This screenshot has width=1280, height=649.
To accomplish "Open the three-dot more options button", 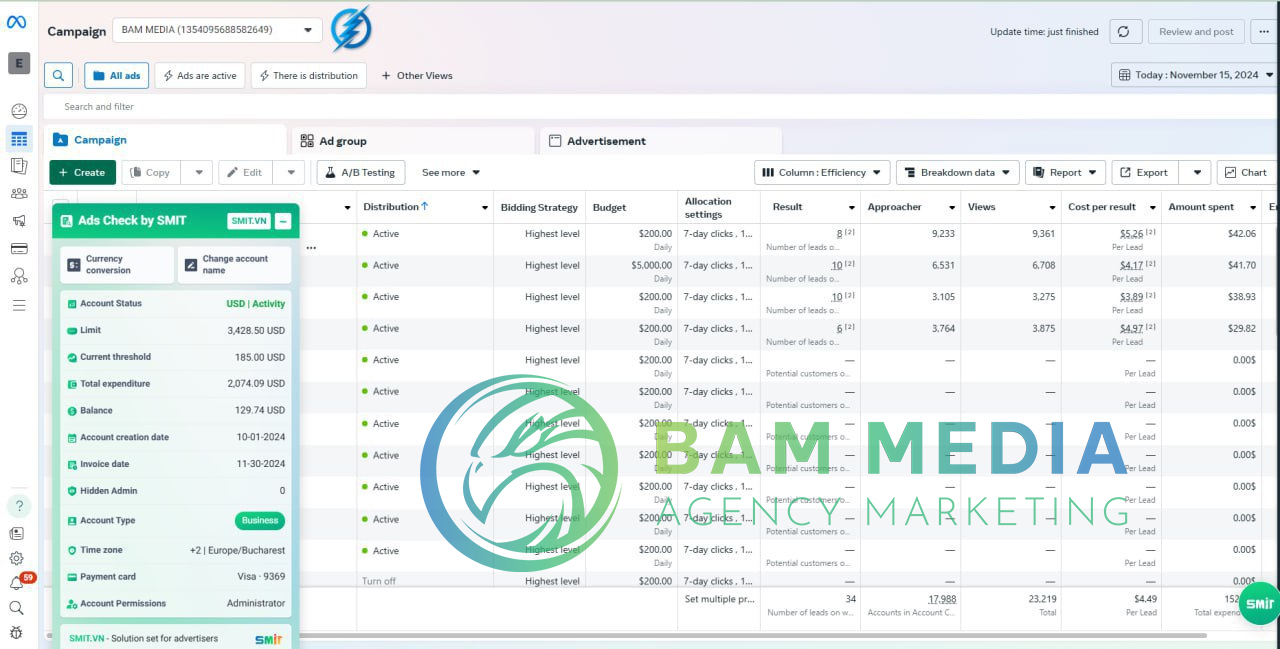I will coord(1264,32).
